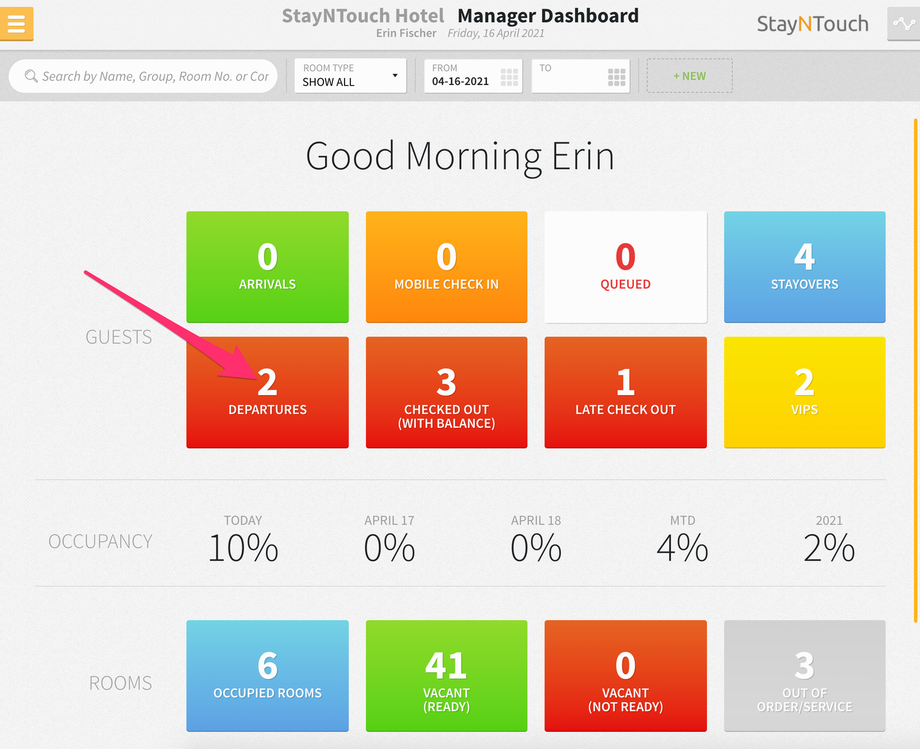Open the Out of Order/Service tile
Screen dimensions: 920x749
pos(804,676)
